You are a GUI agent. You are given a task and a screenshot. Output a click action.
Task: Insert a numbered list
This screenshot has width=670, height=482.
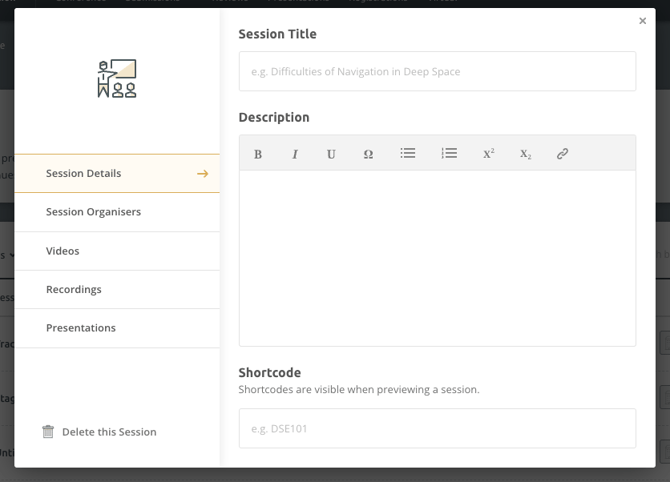coord(449,153)
